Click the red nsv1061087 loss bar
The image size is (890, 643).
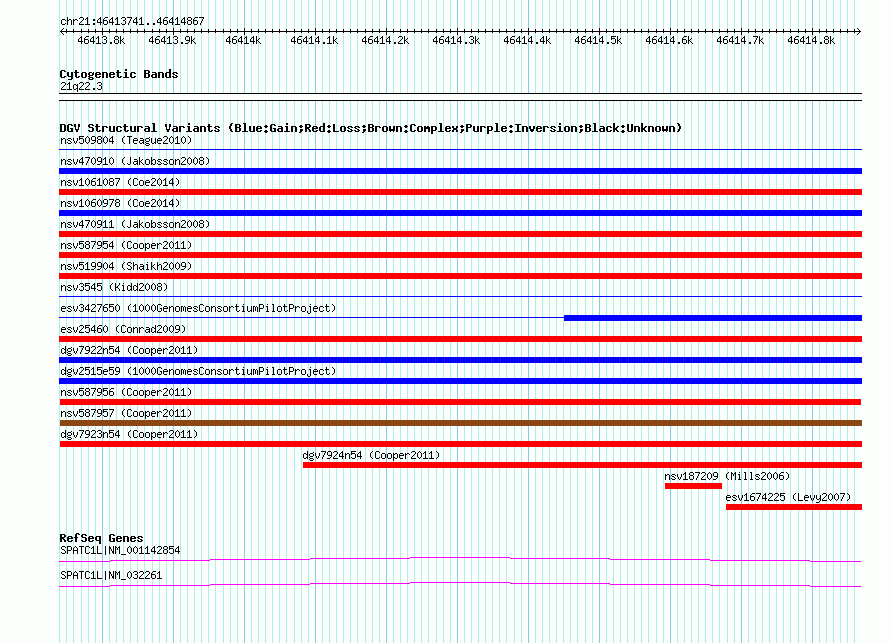[460, 192]
